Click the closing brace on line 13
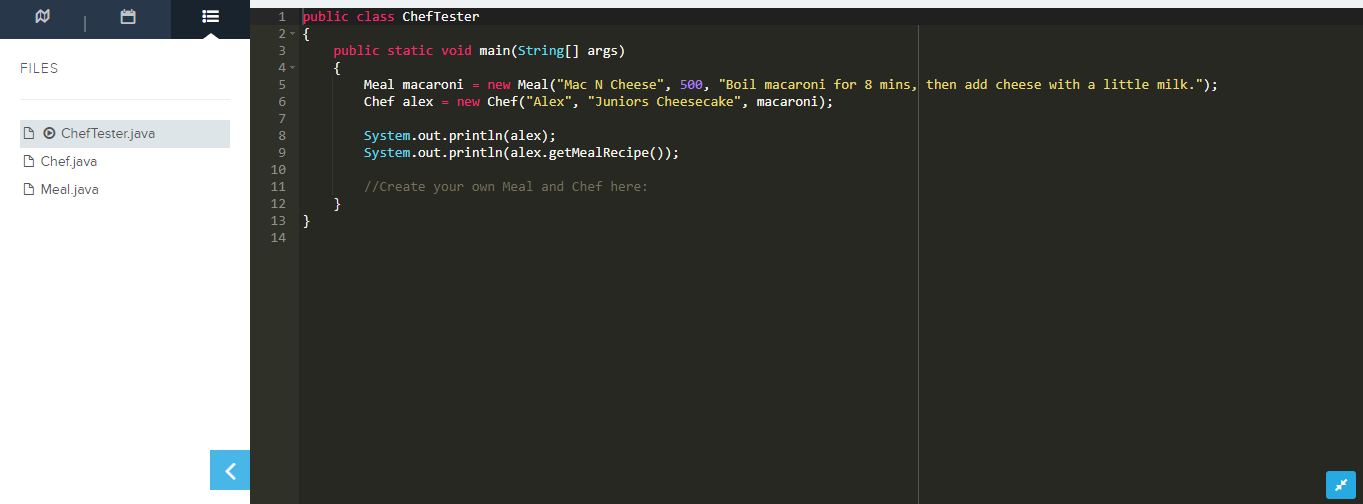This screenshot has height=504, width=1363. pyautogui.click(x=307, y=221)
